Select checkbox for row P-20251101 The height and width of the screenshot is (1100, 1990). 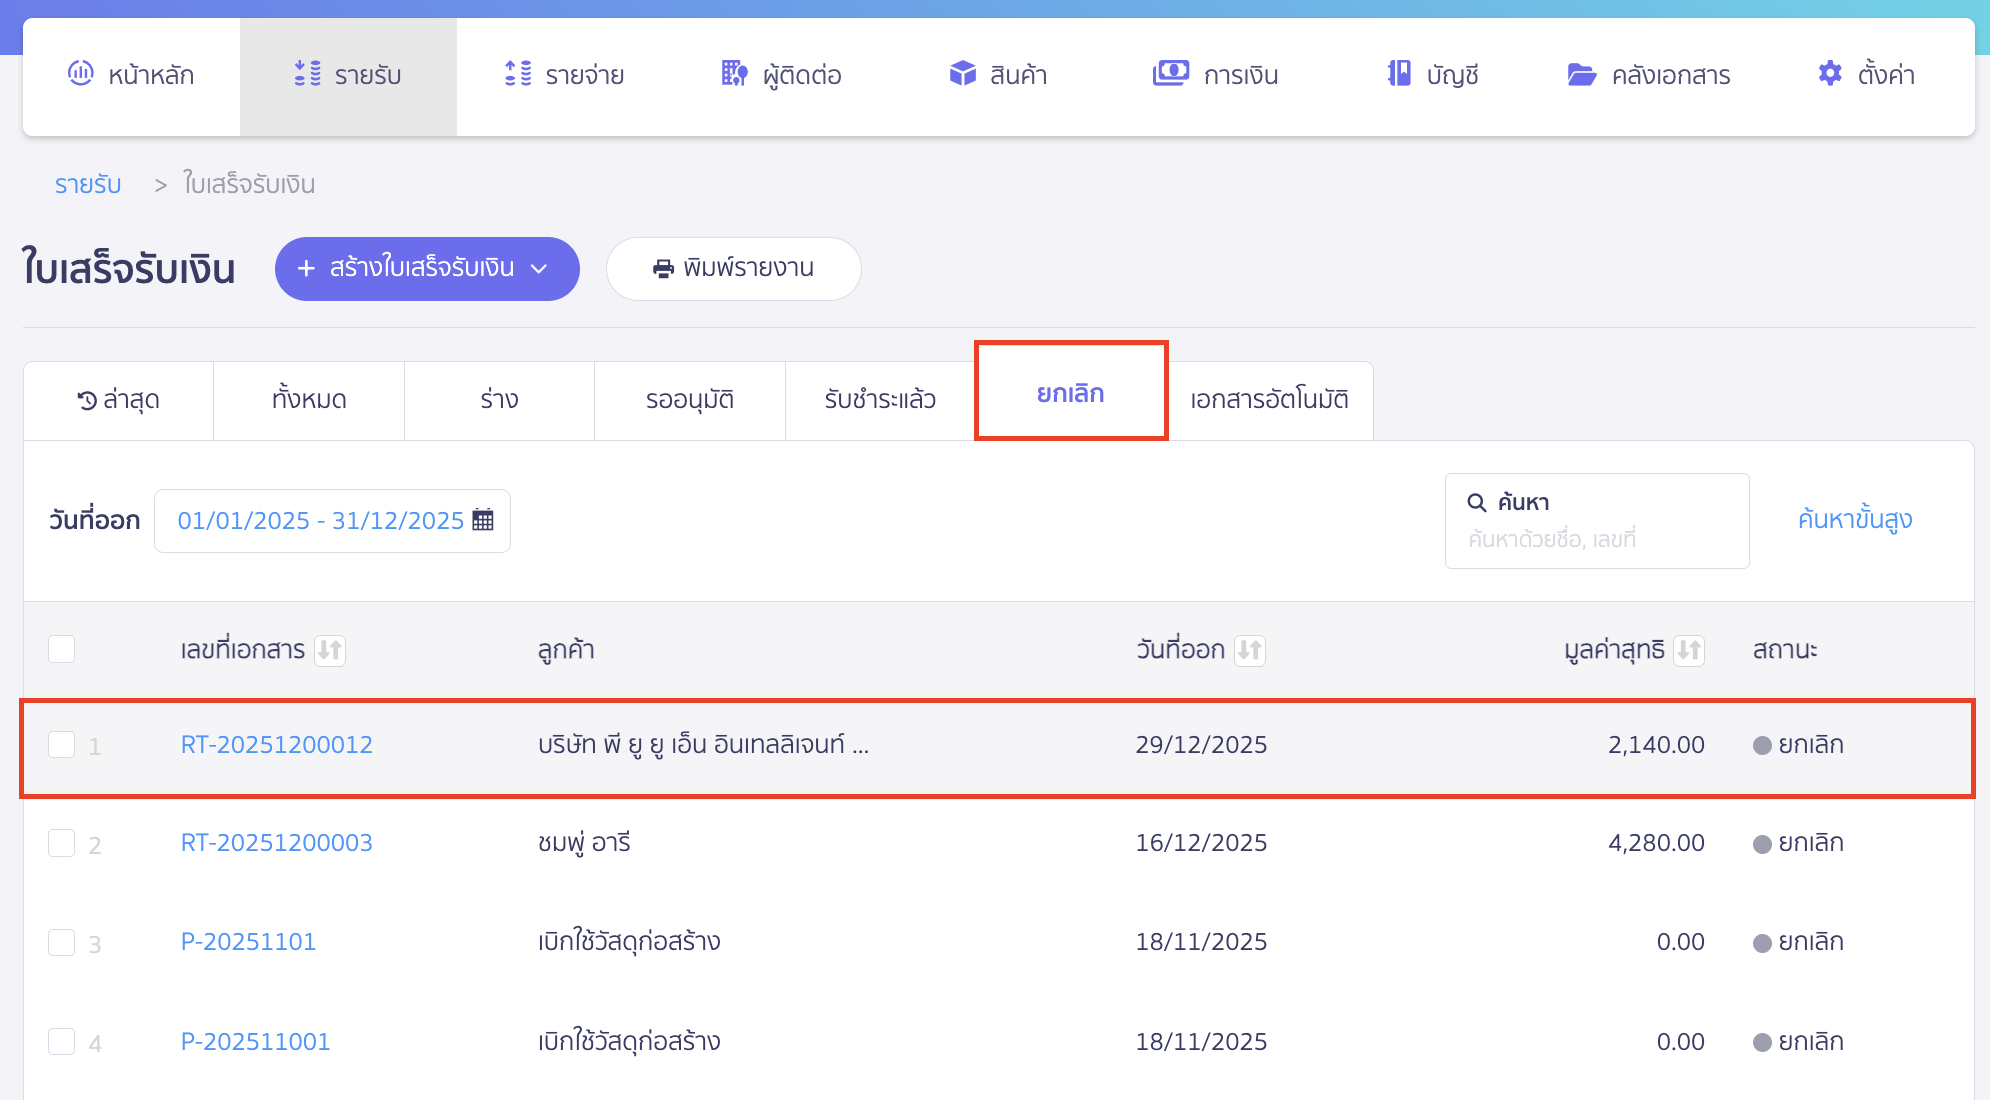[62, 942]
